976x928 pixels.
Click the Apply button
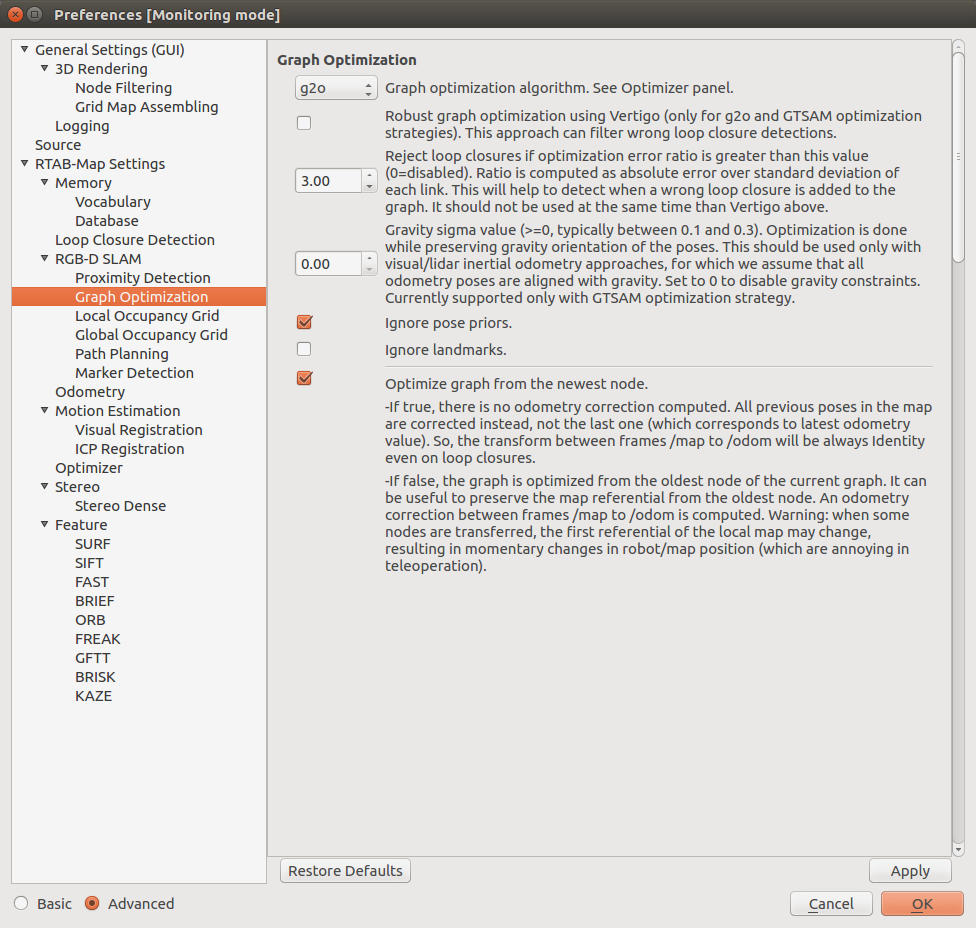click(910, 871)
